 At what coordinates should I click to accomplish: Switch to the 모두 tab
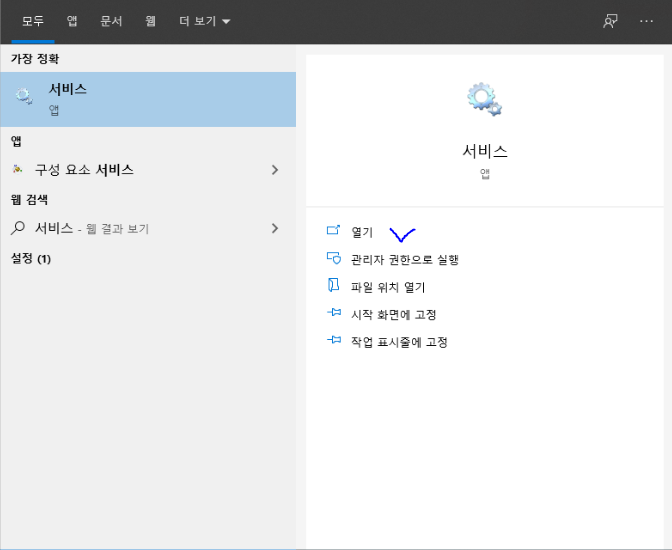pos(33,21)
